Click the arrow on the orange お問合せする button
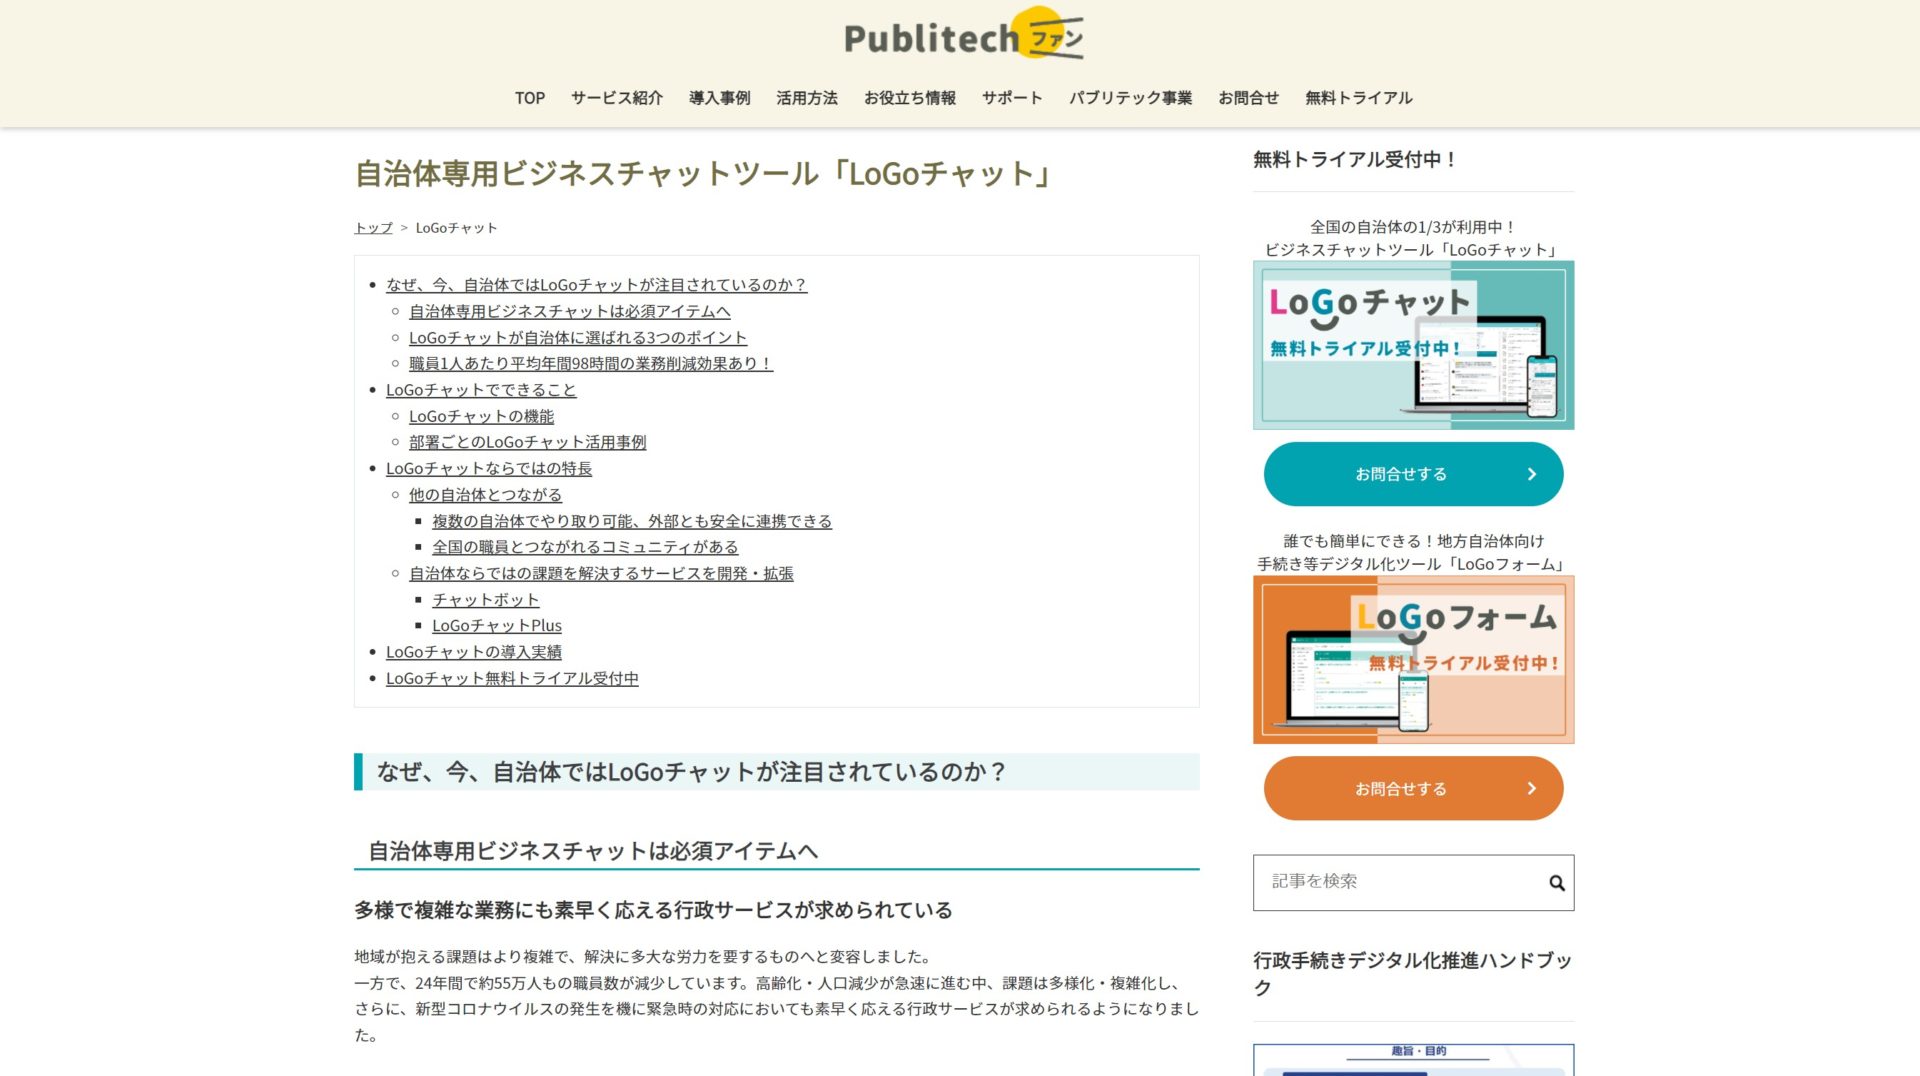Image resolution: width=1920 pixels, height=1076 pixels. (x=1531, y=788)
